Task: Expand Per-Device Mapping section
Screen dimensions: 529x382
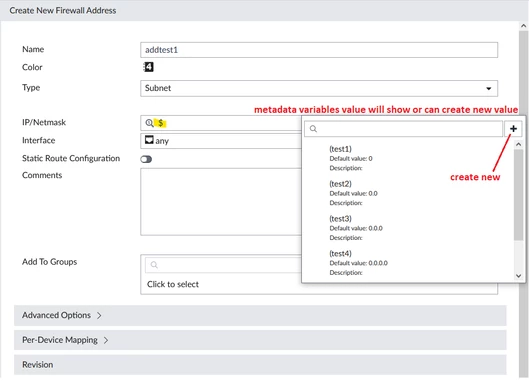Action: point(260,340)
